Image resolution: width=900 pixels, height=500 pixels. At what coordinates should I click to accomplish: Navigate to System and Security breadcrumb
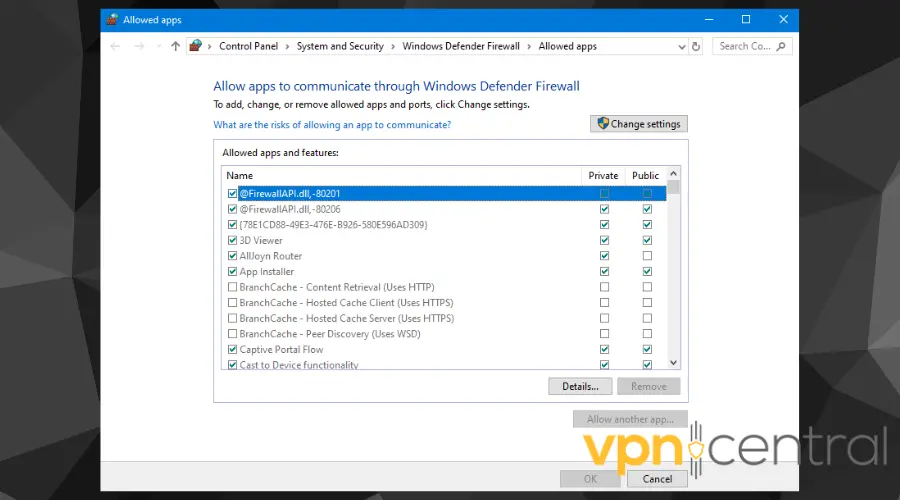pos(340,46)
